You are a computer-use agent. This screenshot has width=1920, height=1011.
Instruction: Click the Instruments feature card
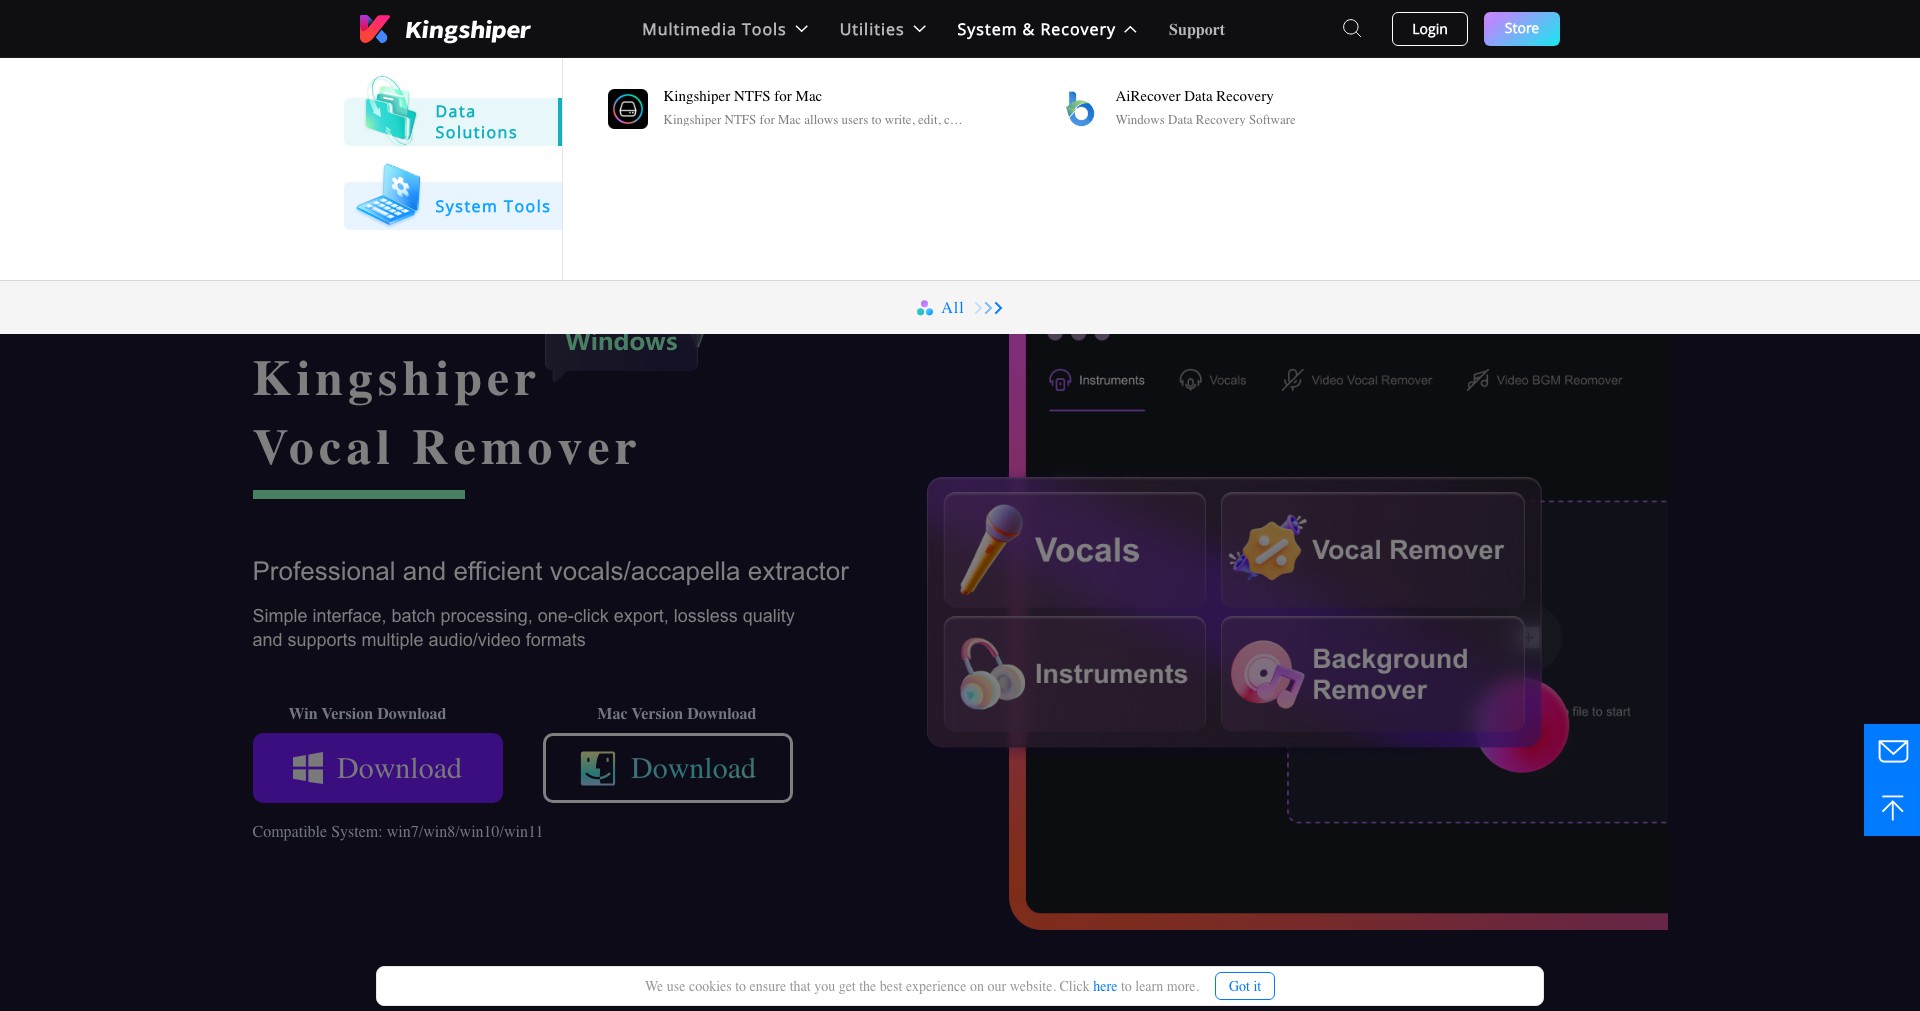tap(1075, 674)
